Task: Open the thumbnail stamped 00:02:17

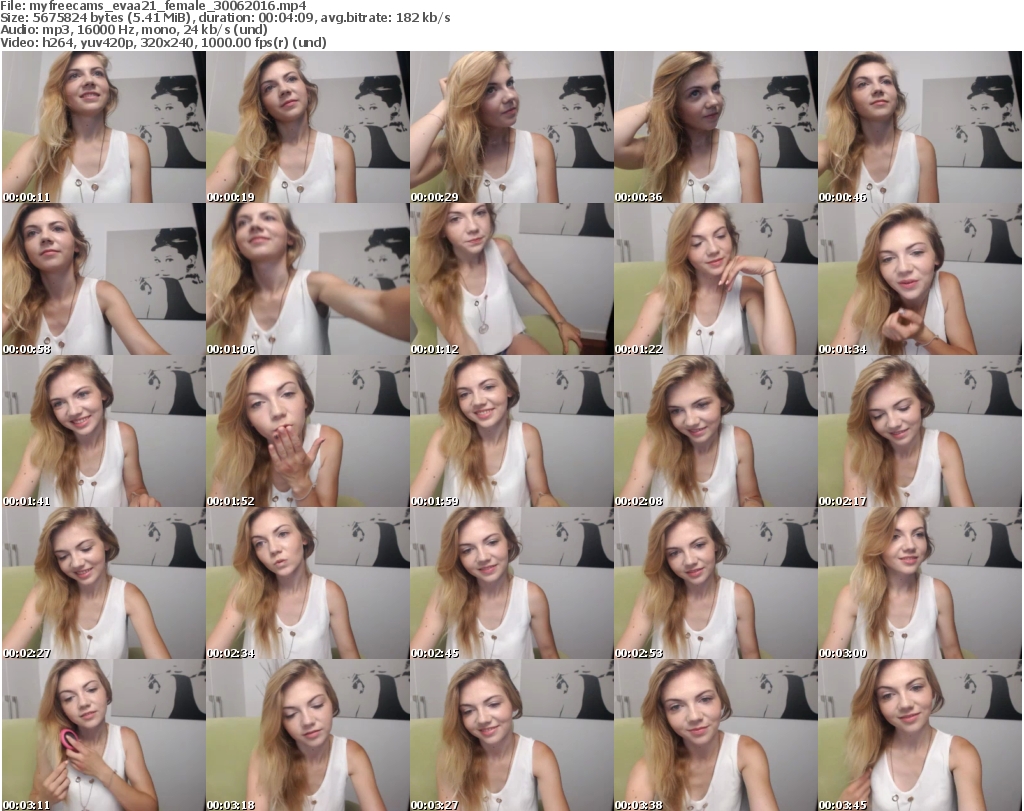Action: click(x=919, y=432)
